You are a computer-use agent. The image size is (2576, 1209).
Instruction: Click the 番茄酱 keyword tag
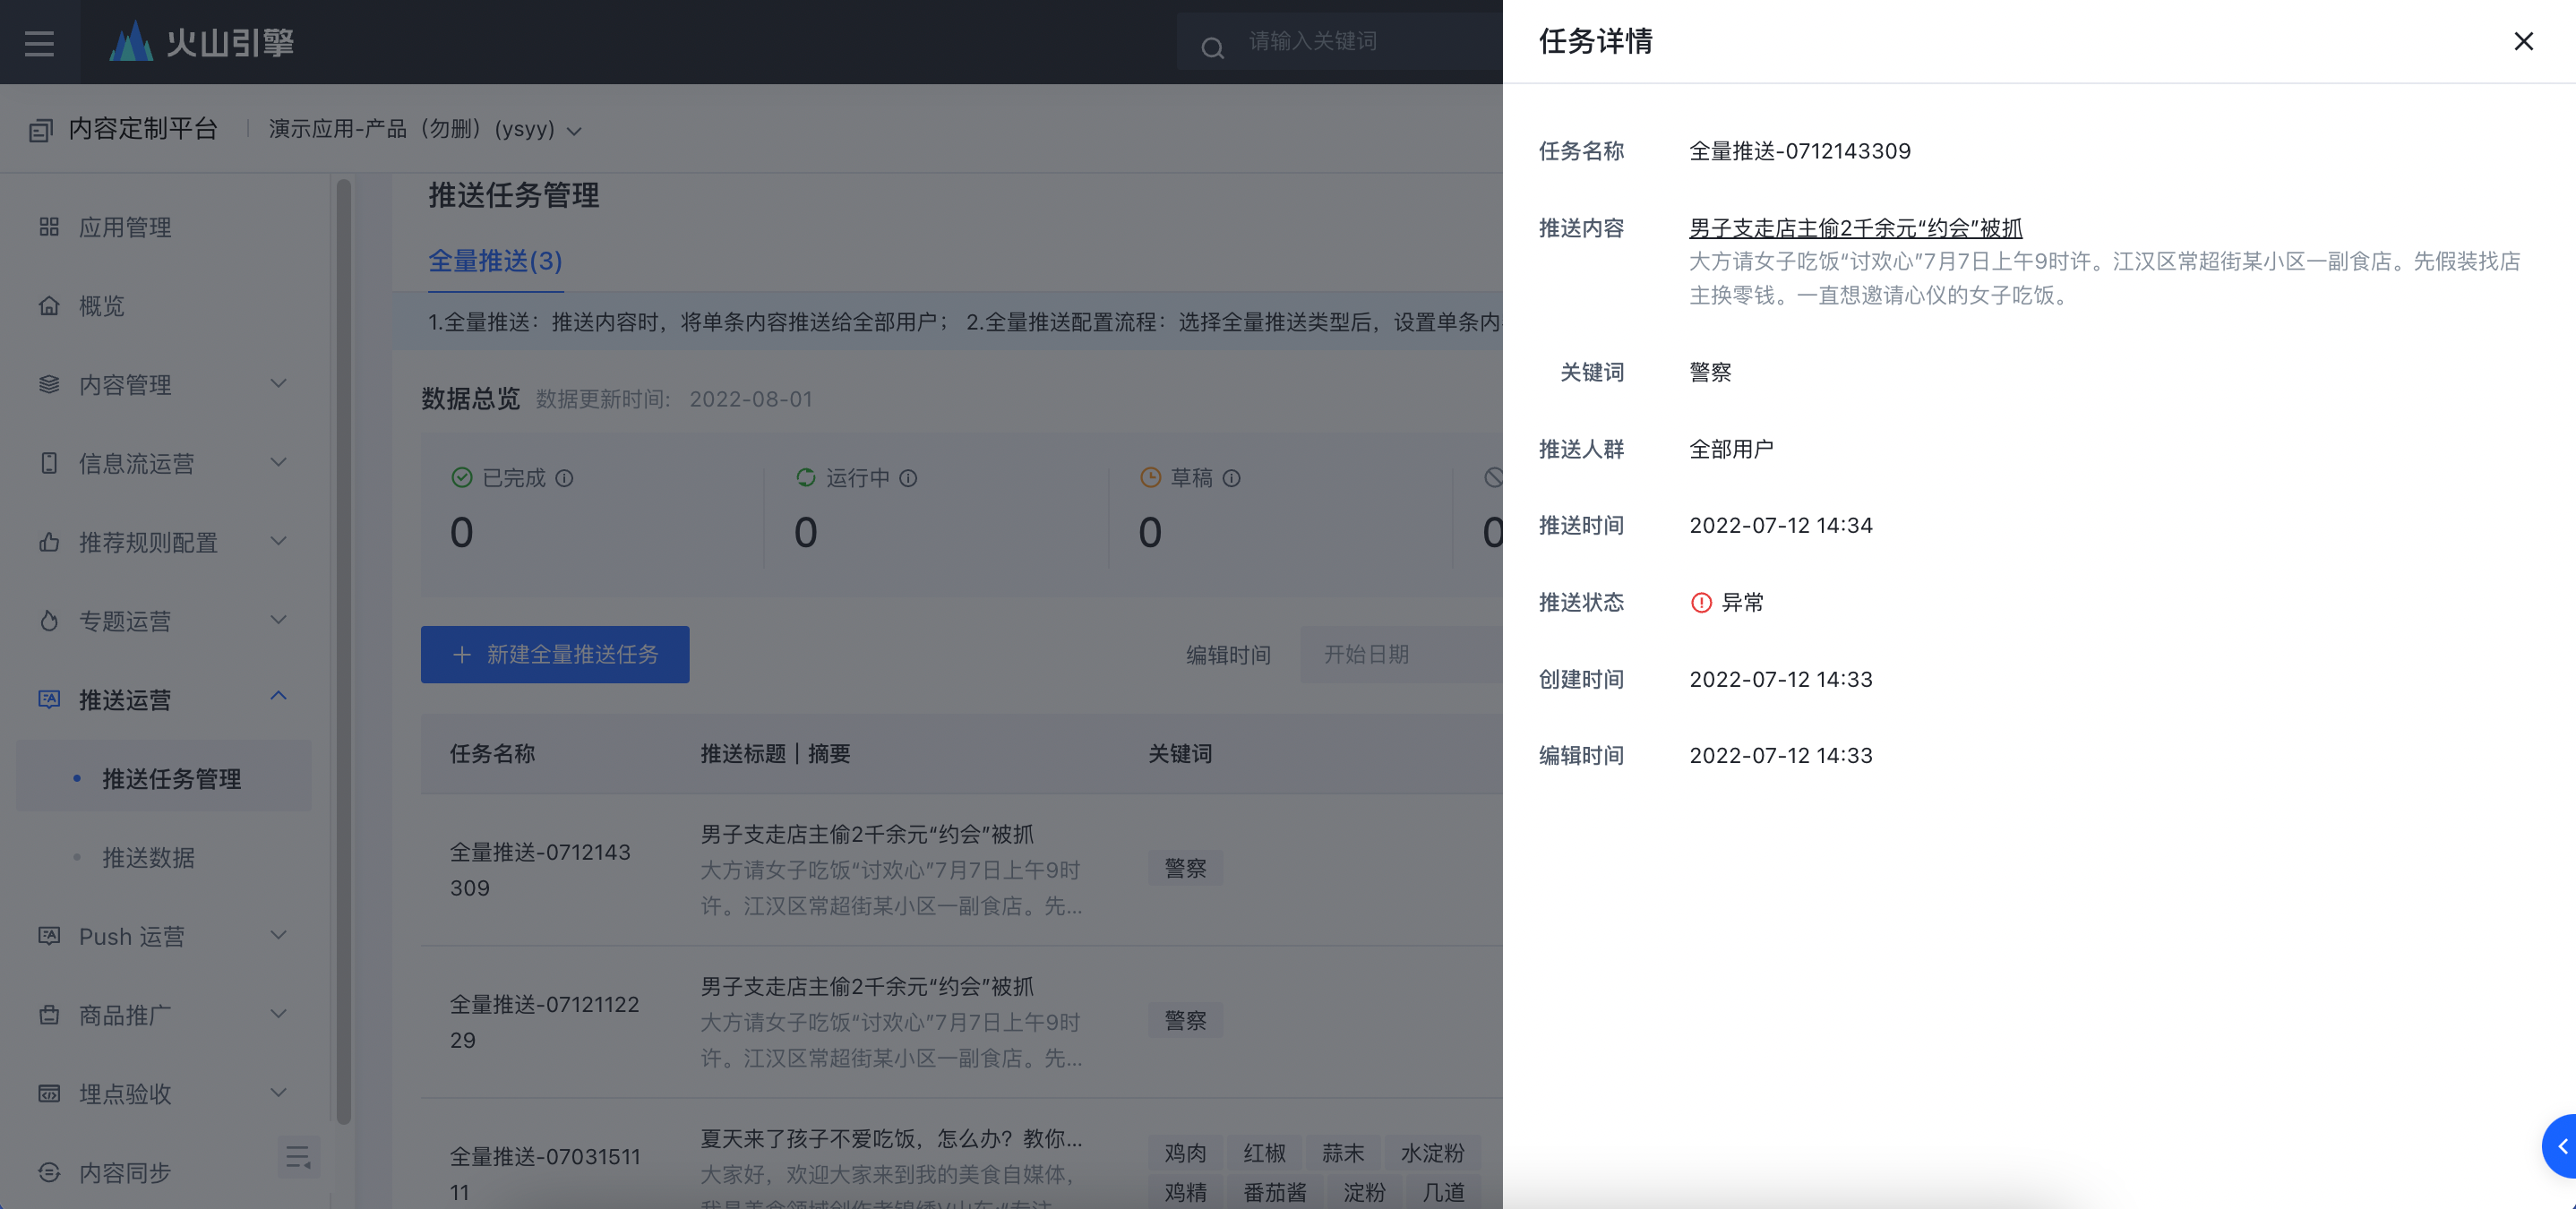(x=1275, y=1192)
